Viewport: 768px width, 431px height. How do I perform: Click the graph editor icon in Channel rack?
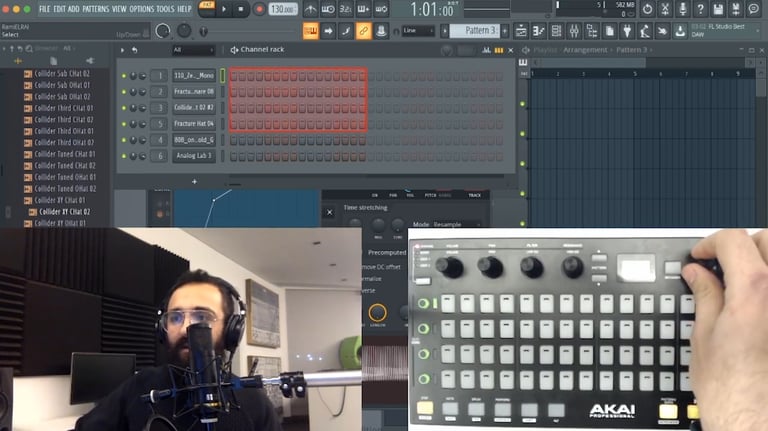(486, 50)
